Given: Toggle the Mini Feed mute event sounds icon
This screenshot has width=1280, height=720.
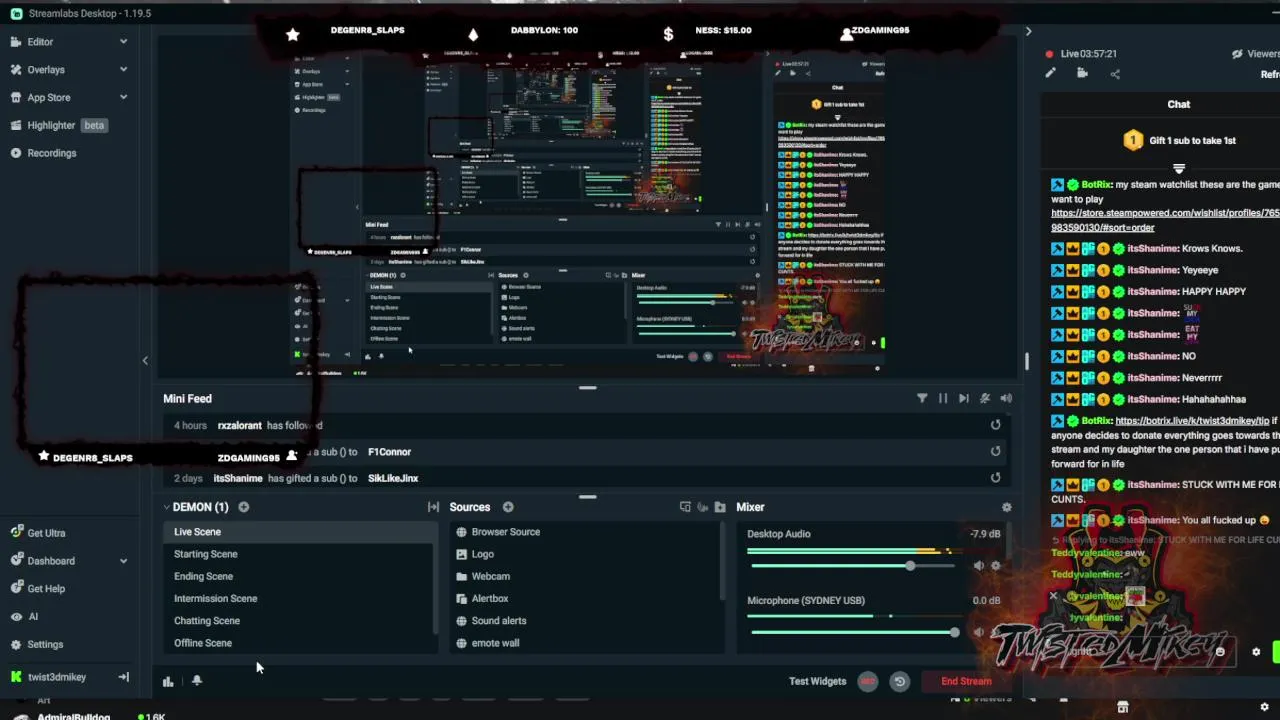Looking at the screenshot, I should click(x=985, y=398).
